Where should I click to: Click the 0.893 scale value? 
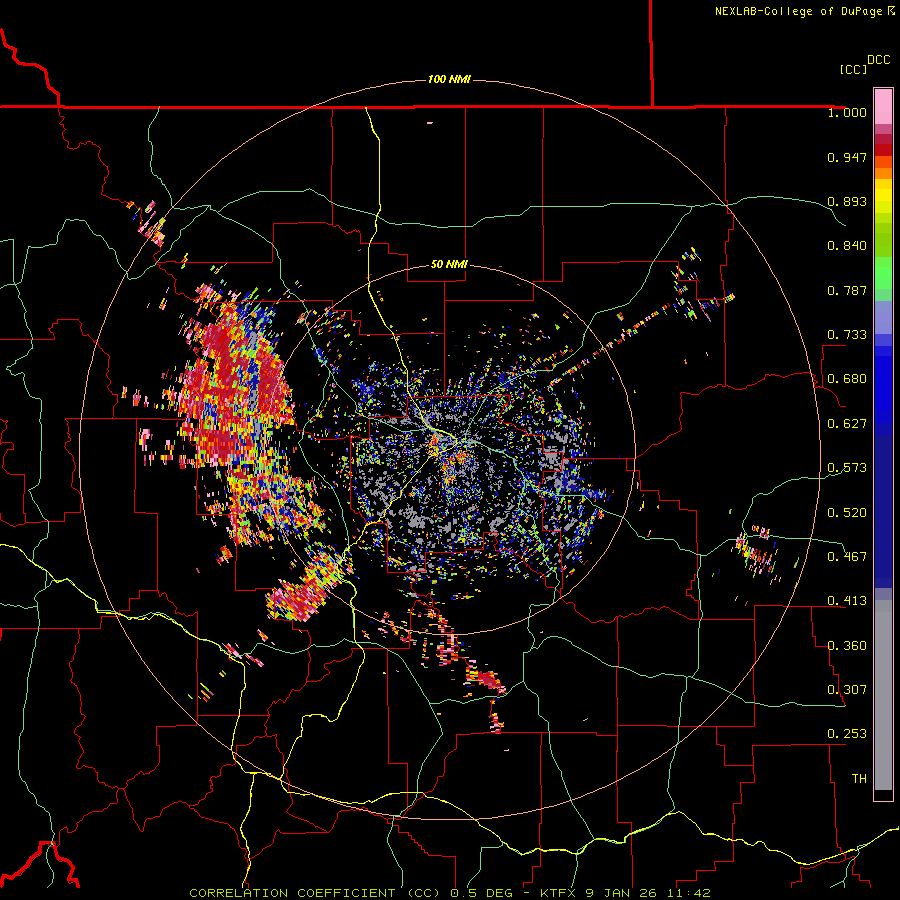(847, 201)
